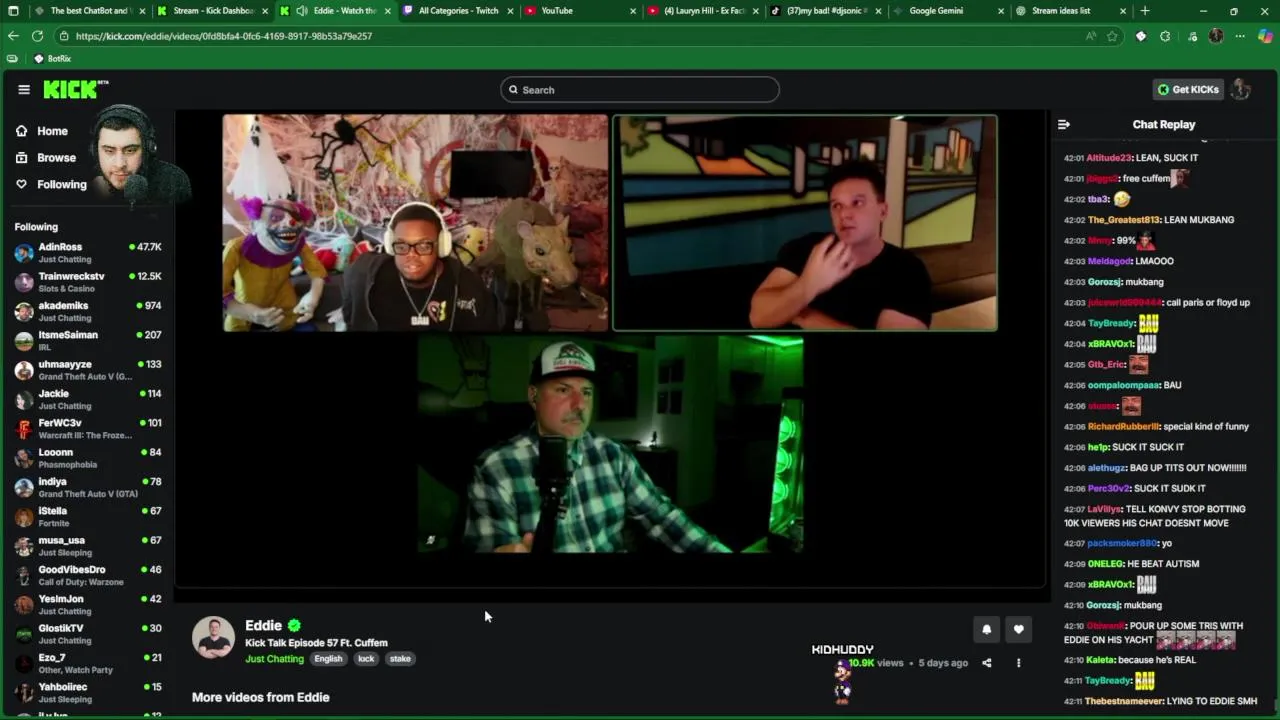Click the browser tab actions icon

13,11
